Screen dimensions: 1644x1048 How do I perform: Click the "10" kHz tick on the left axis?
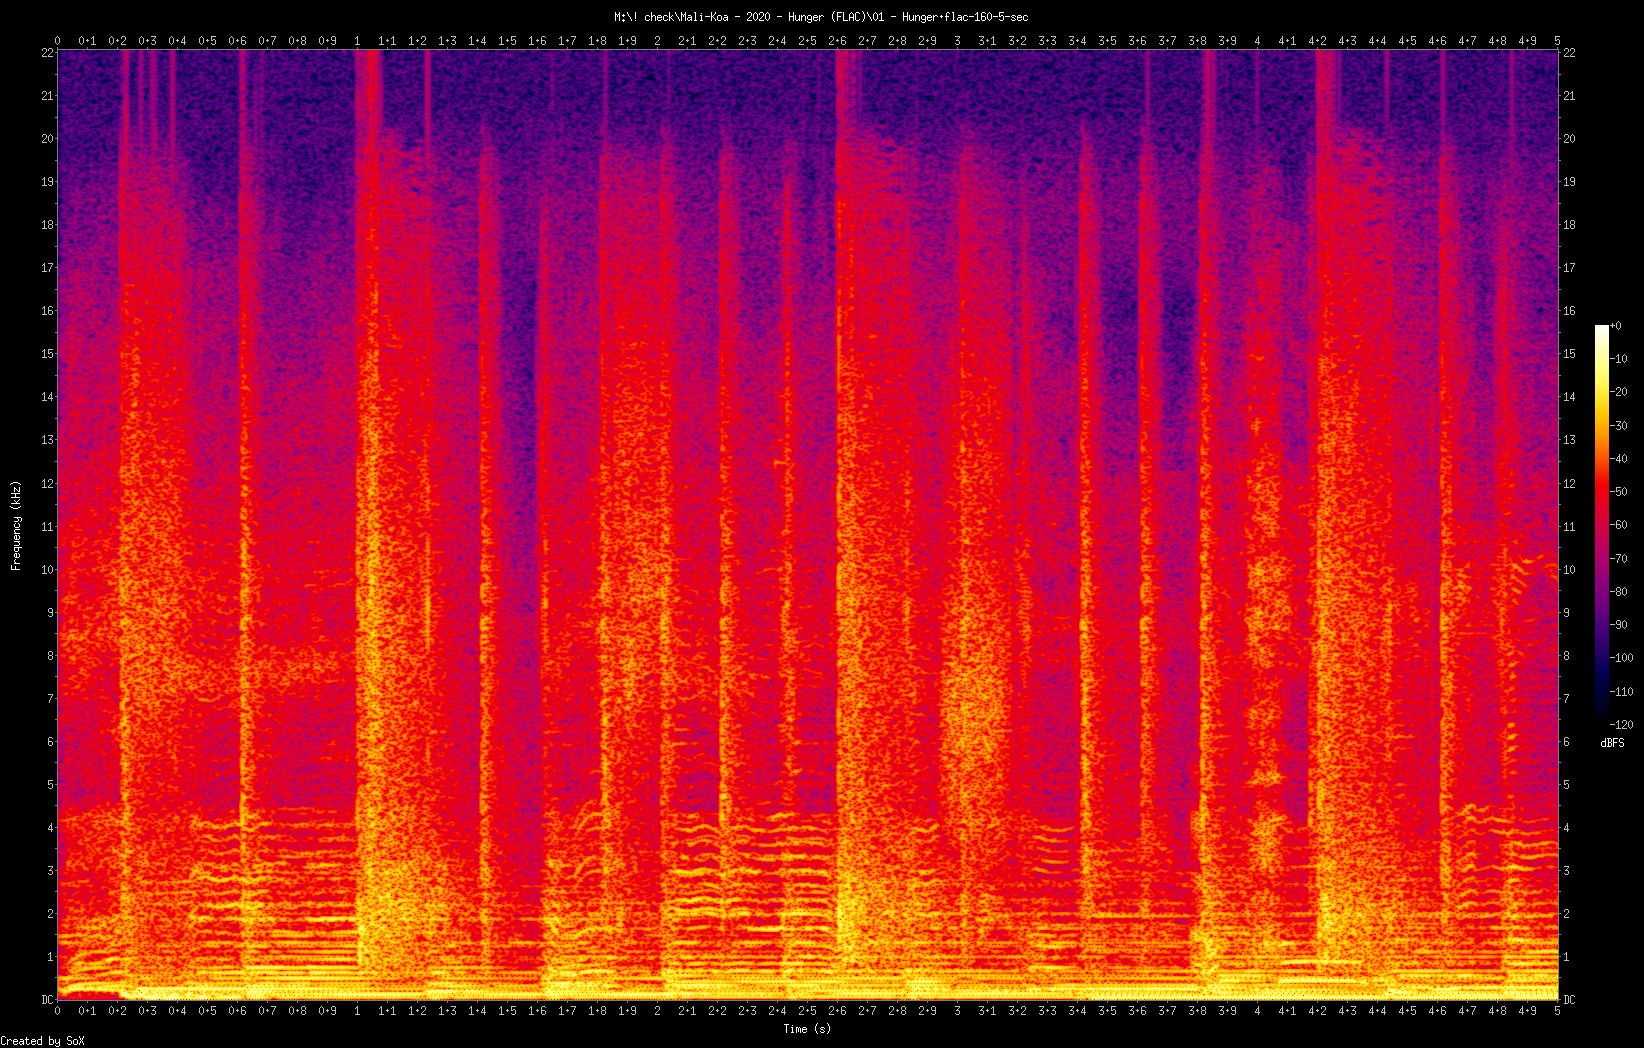point(46,570)
